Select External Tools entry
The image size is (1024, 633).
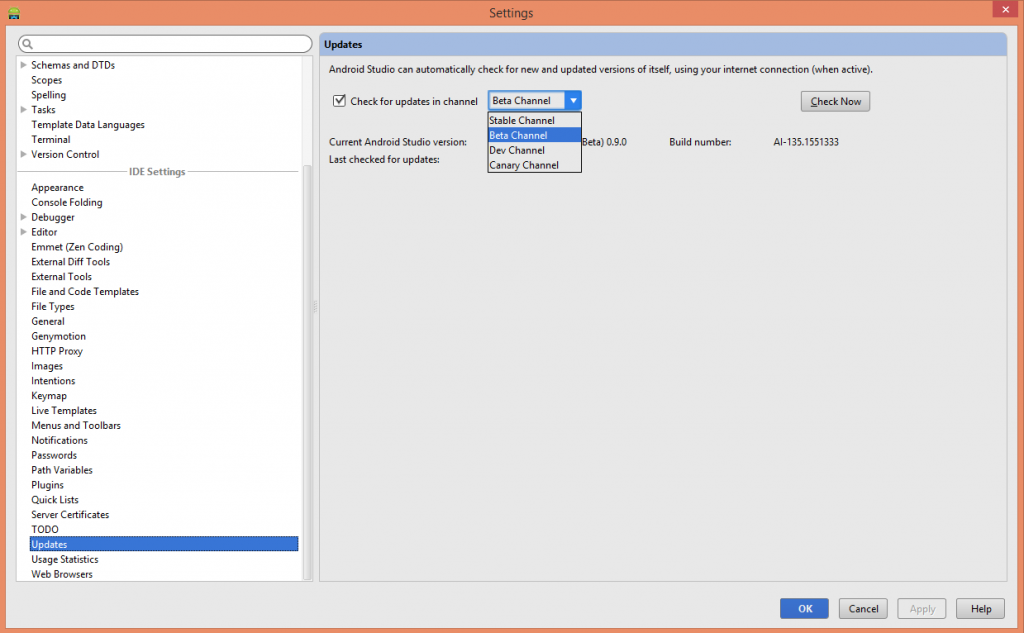click(x=61, y=277)
